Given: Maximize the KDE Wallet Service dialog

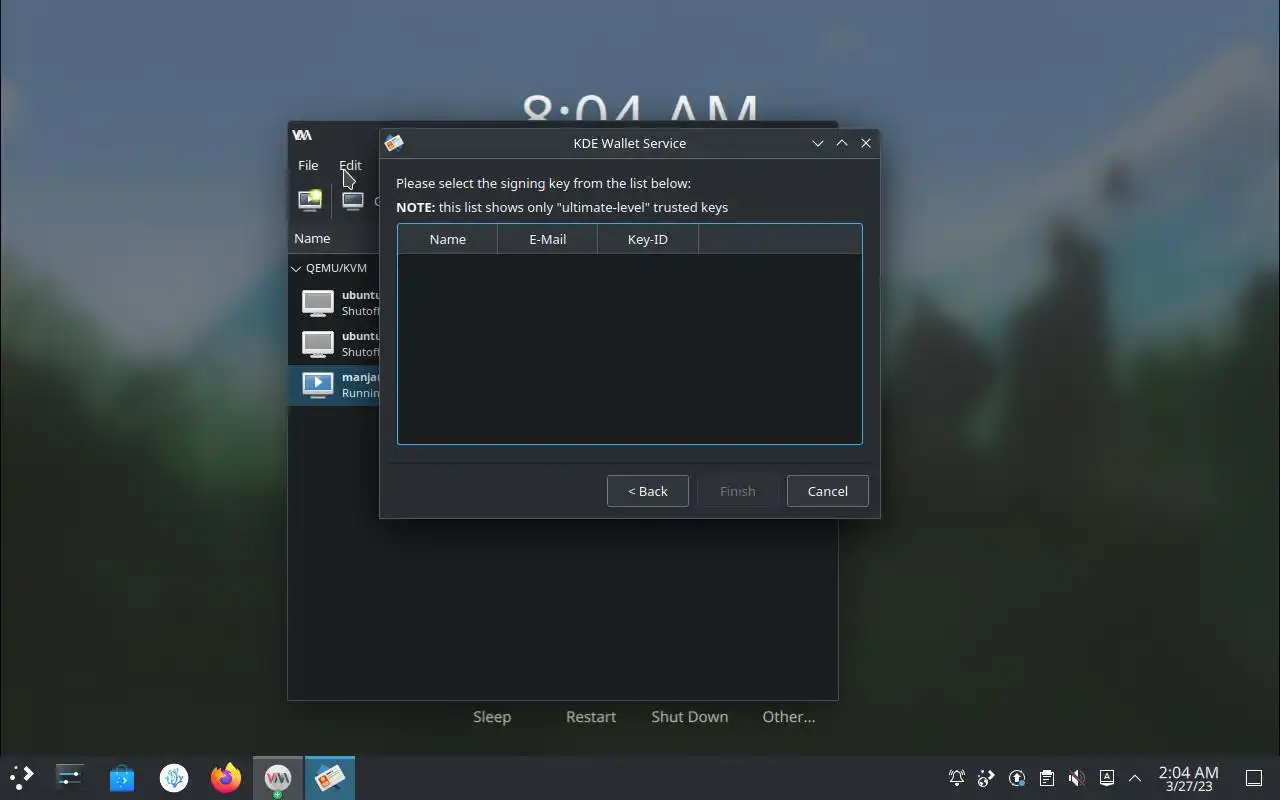Looking at the screenshot, I should point(842,143).
